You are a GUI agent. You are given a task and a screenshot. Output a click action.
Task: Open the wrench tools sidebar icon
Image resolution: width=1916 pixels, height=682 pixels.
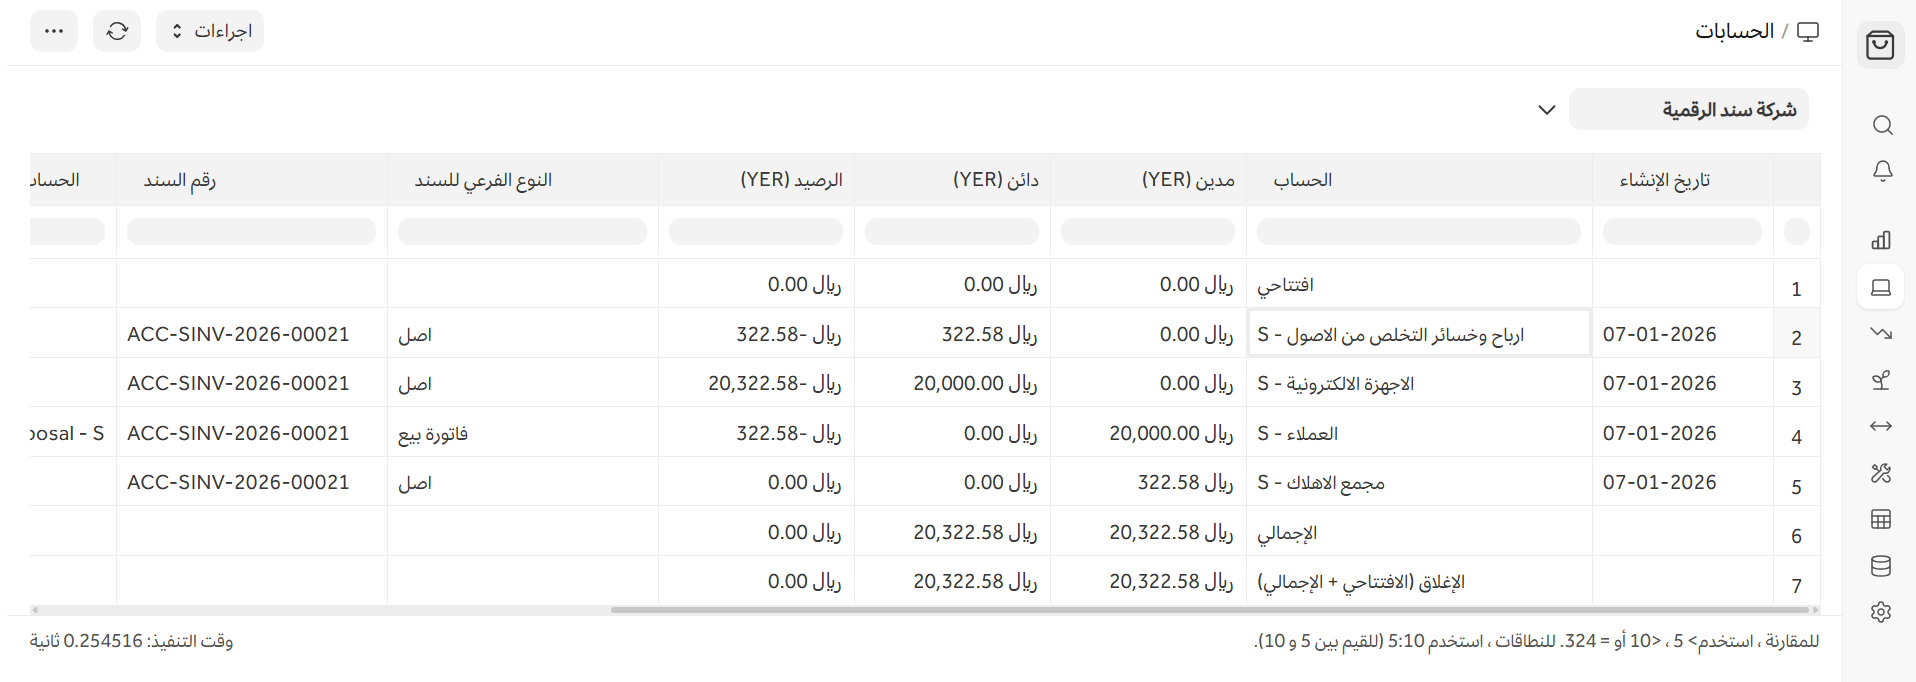click(x=1881, y=473)
